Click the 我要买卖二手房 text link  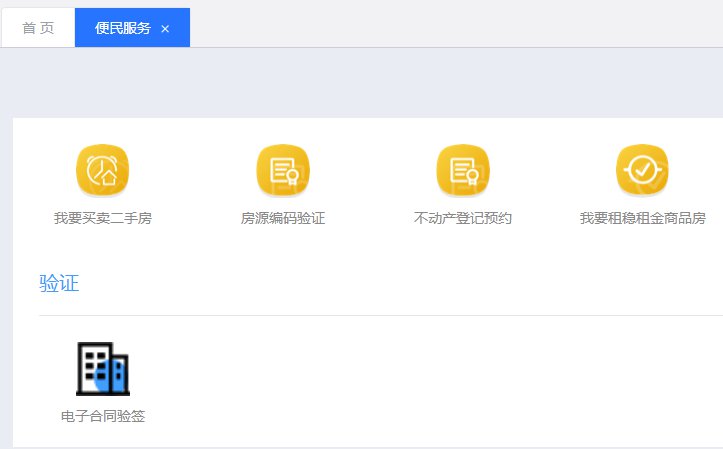[103, 218]
